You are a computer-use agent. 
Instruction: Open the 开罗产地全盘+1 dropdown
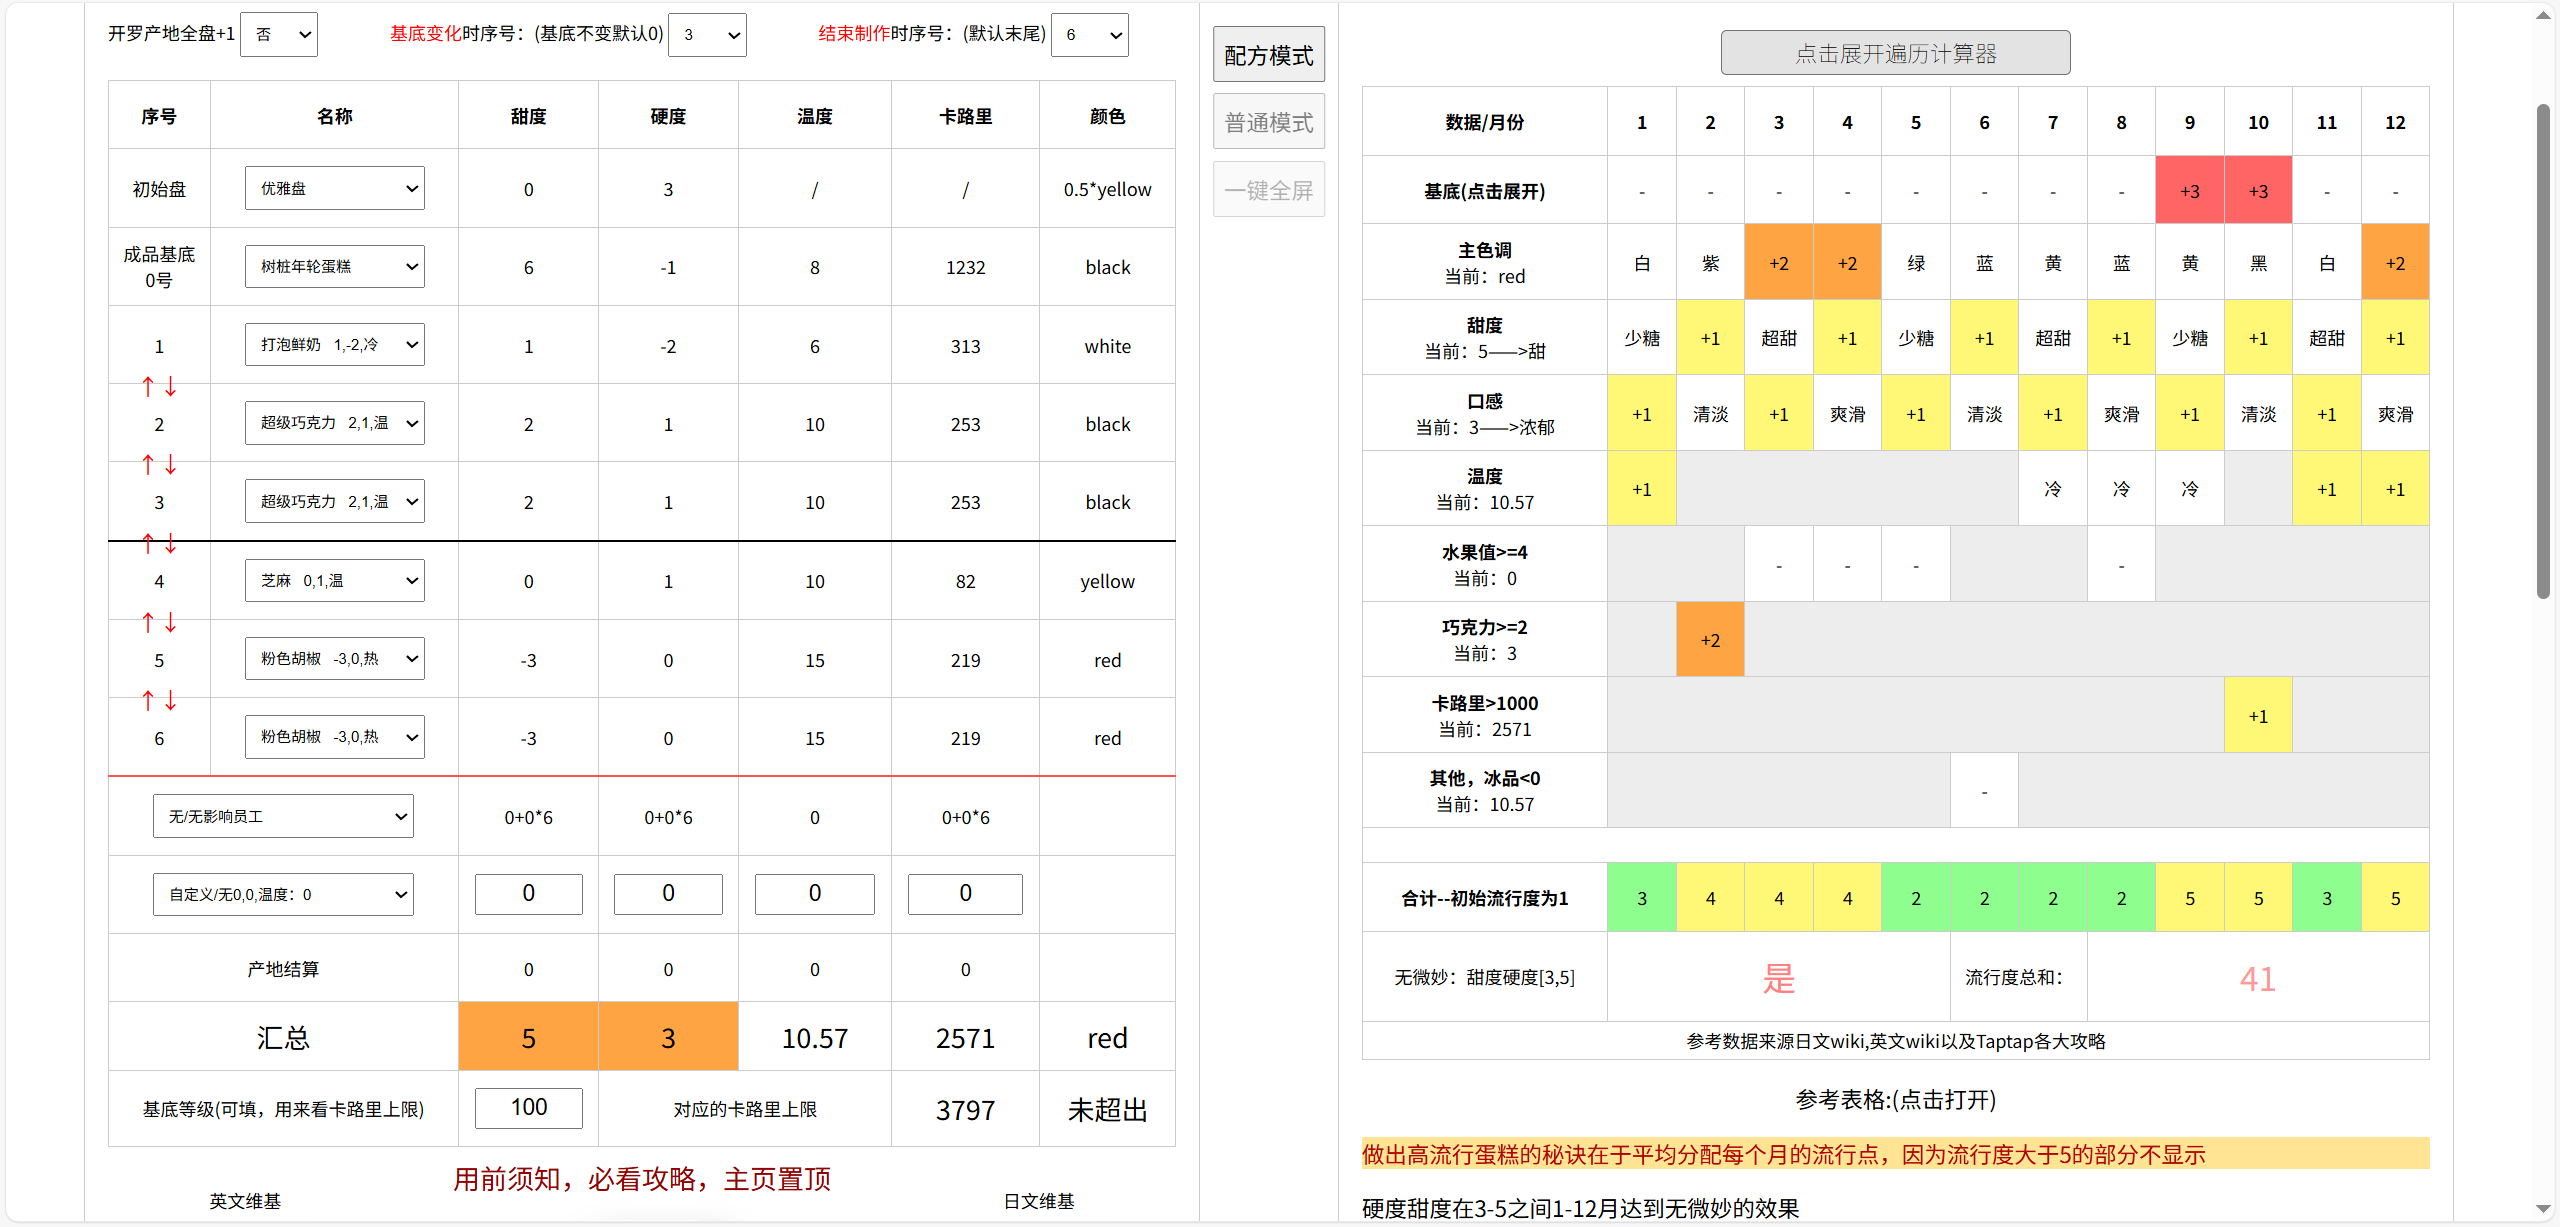[x=279, y=34]
